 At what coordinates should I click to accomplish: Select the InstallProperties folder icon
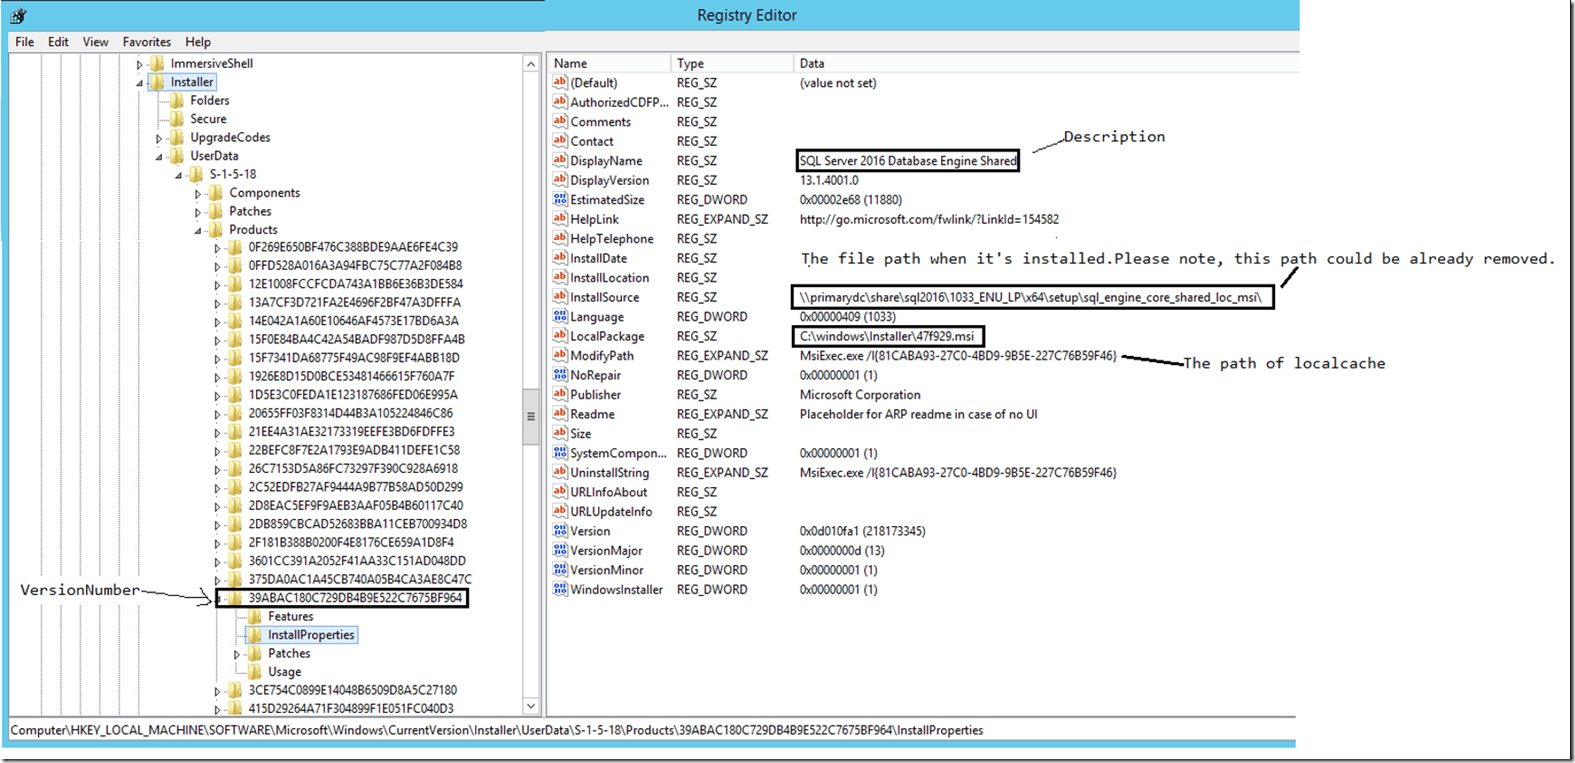(255, 635)
